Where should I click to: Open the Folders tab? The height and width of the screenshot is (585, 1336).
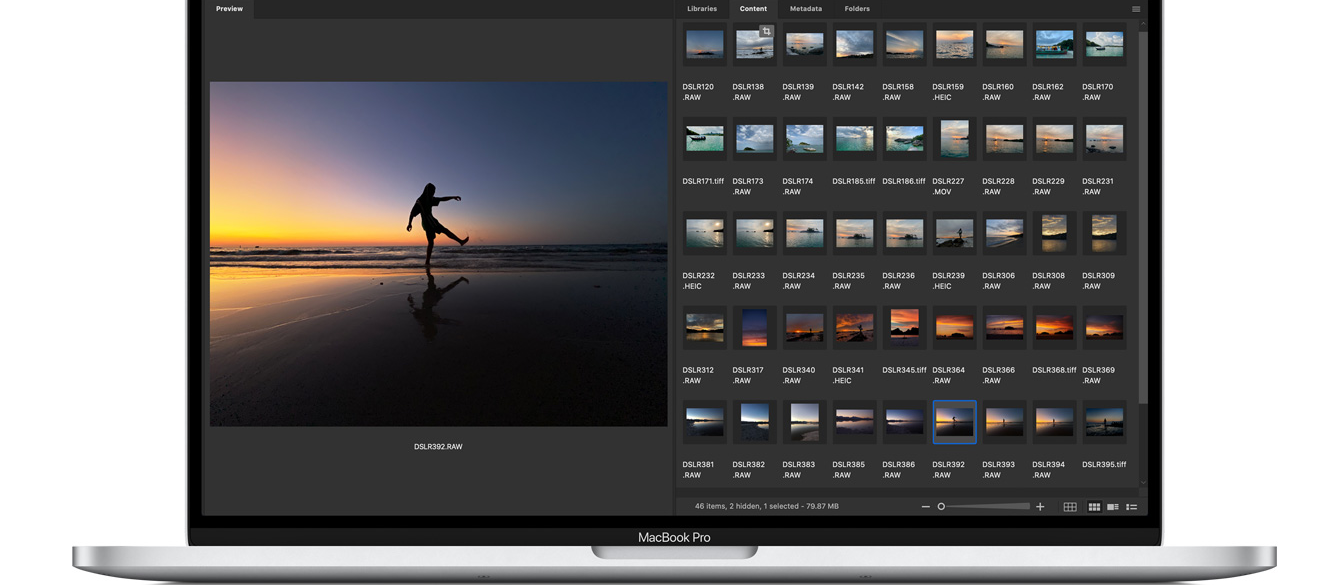pos(857,9)
